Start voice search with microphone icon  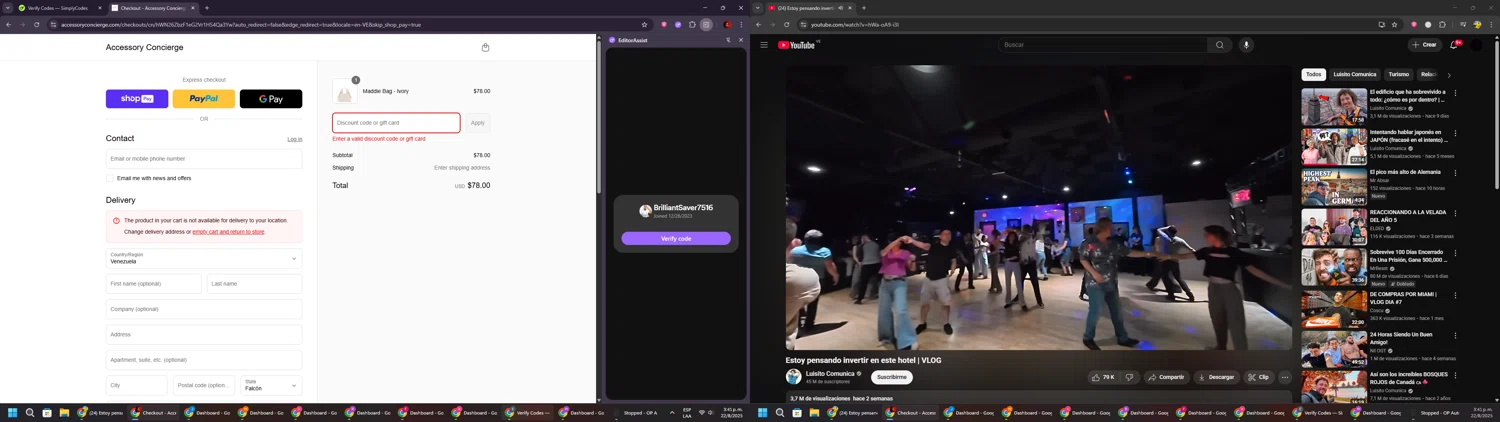point(1246,45)
